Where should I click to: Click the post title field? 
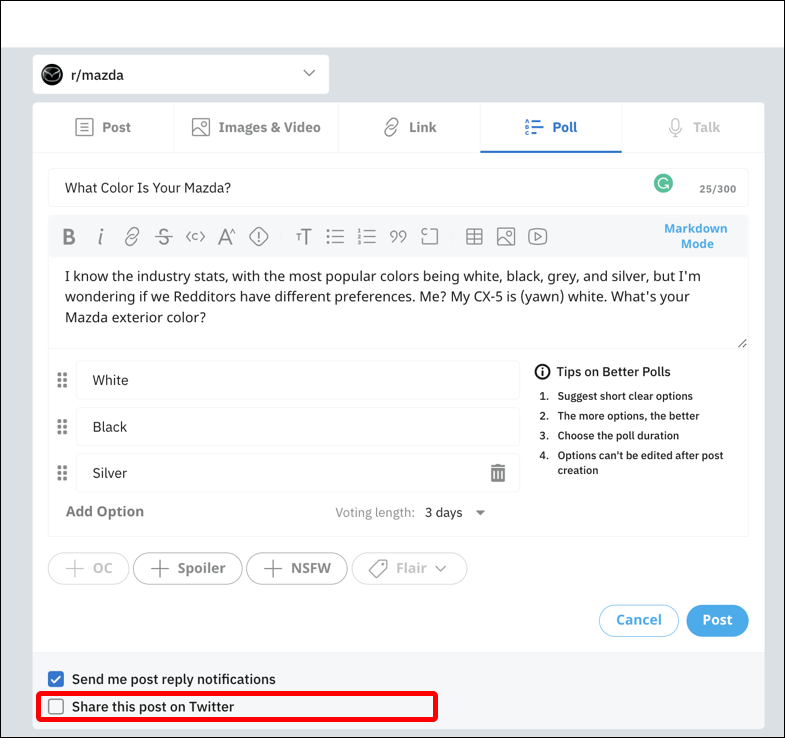tap(398, 187)
